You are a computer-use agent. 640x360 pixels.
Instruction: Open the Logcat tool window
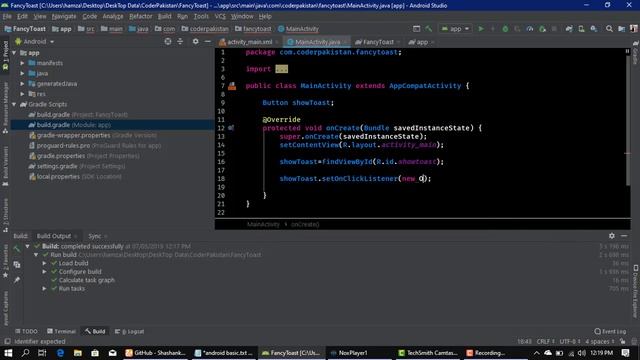pyautogui.click(x=129, y=331)
